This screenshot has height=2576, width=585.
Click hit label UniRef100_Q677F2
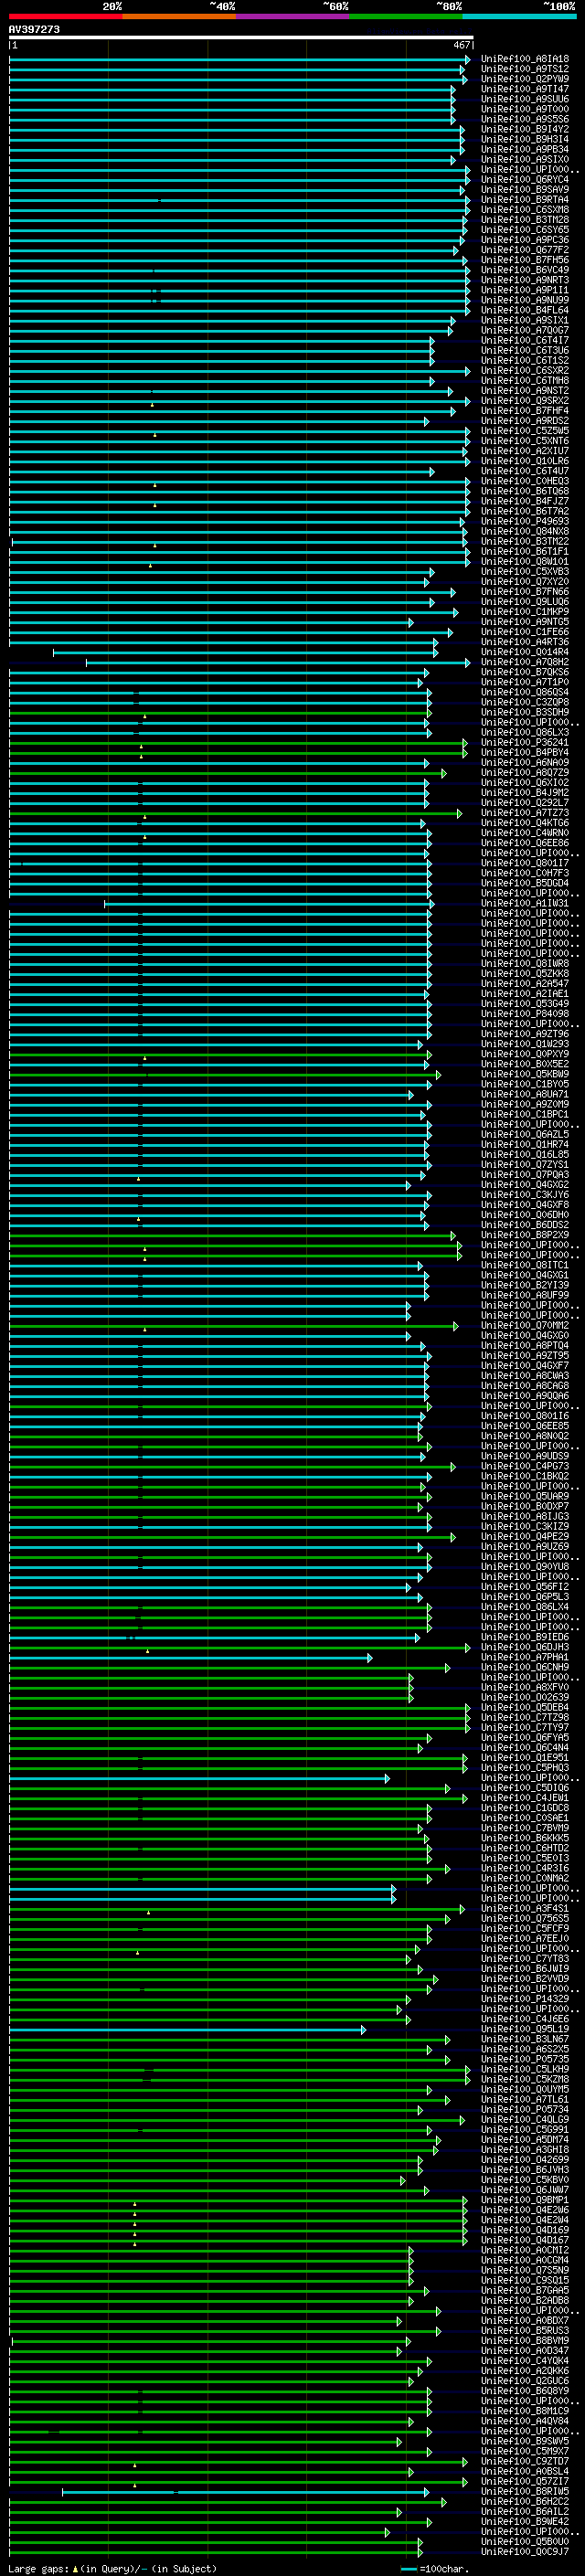tap(525, 250)
